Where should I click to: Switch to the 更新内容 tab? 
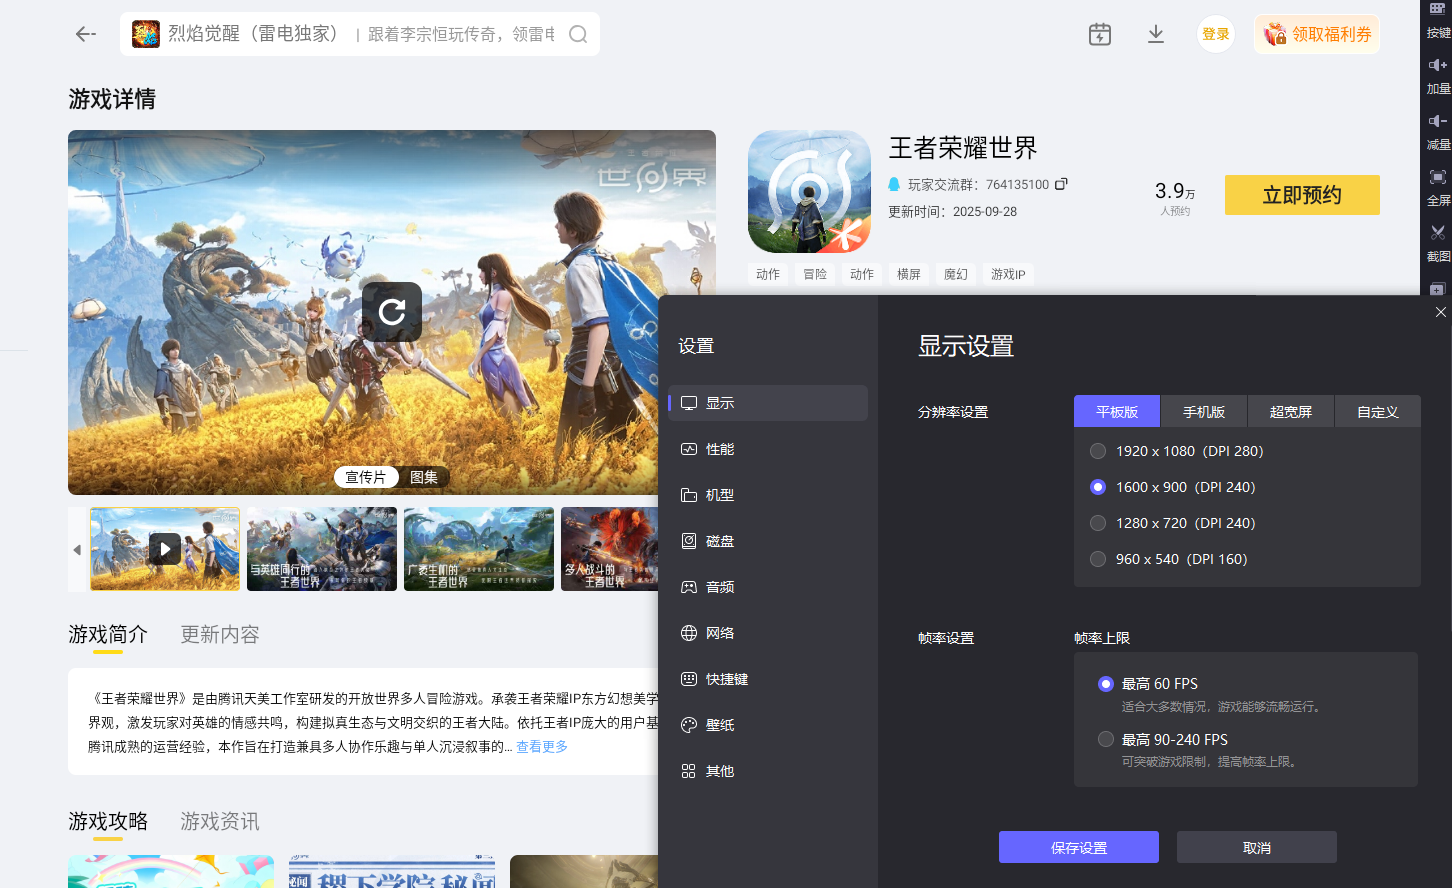219,633
